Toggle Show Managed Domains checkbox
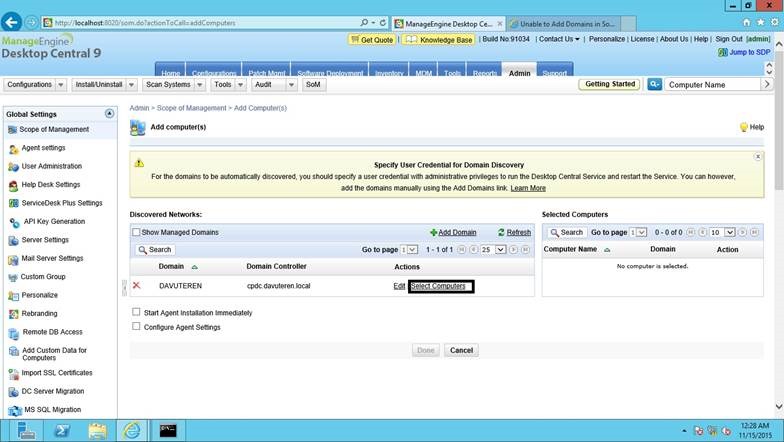This screenshot has height=442, width=784. [x=136, y=232]
